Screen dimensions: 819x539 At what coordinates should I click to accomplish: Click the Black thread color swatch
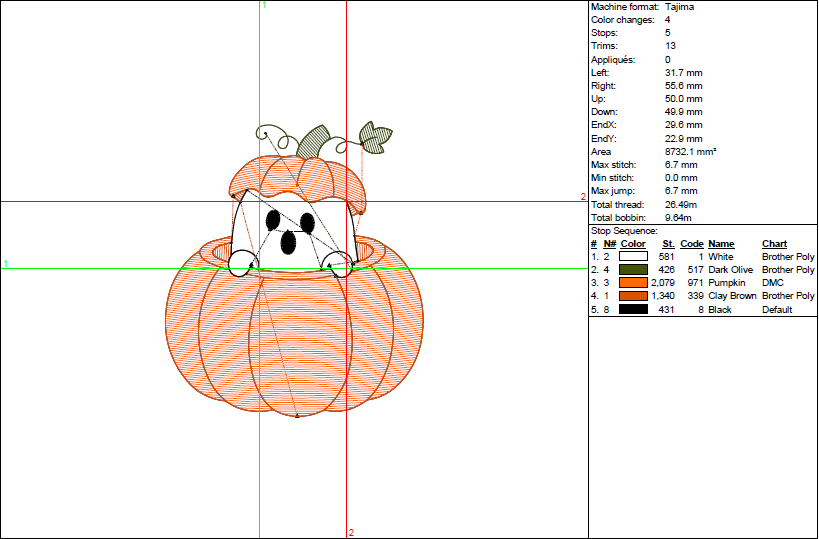coord(633,309)
